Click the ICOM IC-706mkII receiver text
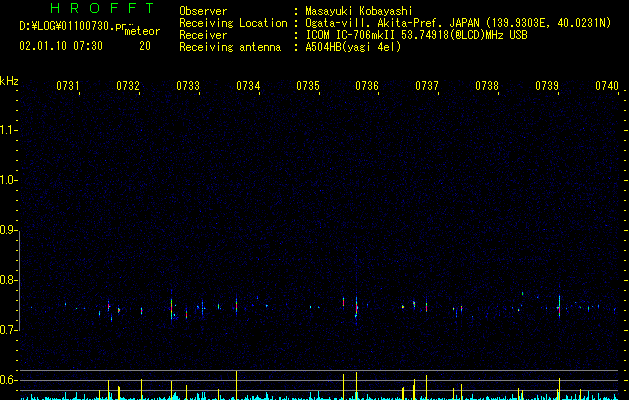The image size is (629, 400). (416, 35)
